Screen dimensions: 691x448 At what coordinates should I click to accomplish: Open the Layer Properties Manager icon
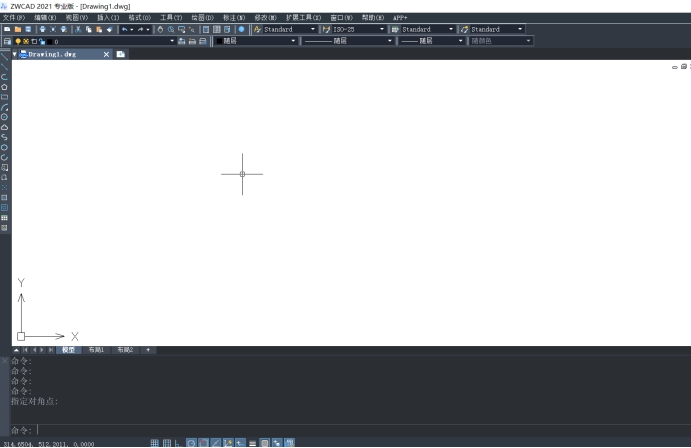(x=7, y=41)
